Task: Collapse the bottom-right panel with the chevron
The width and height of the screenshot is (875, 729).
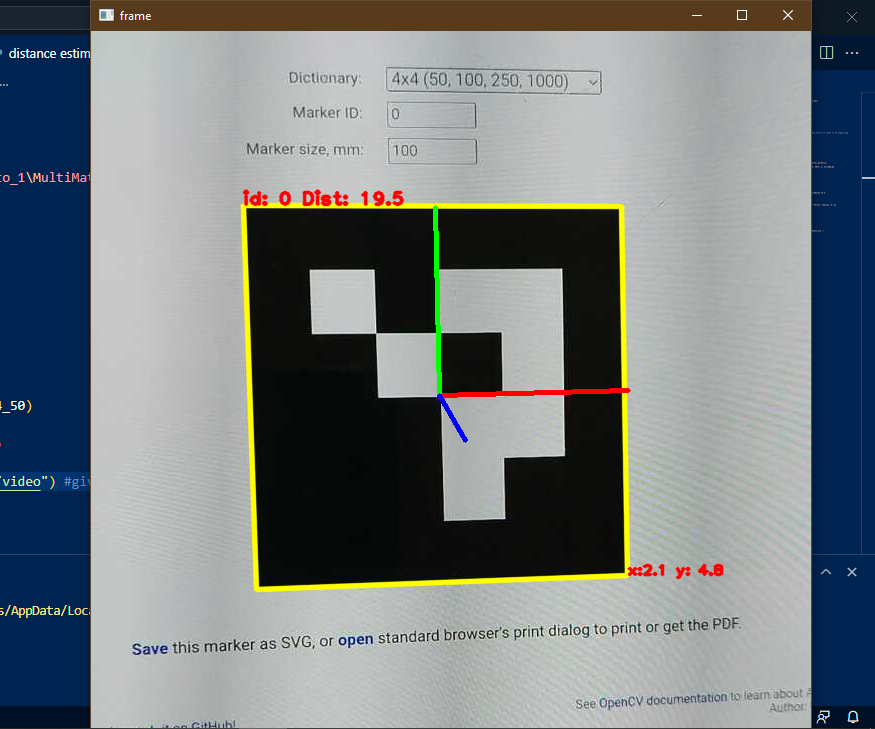Action: pos(825,571)
